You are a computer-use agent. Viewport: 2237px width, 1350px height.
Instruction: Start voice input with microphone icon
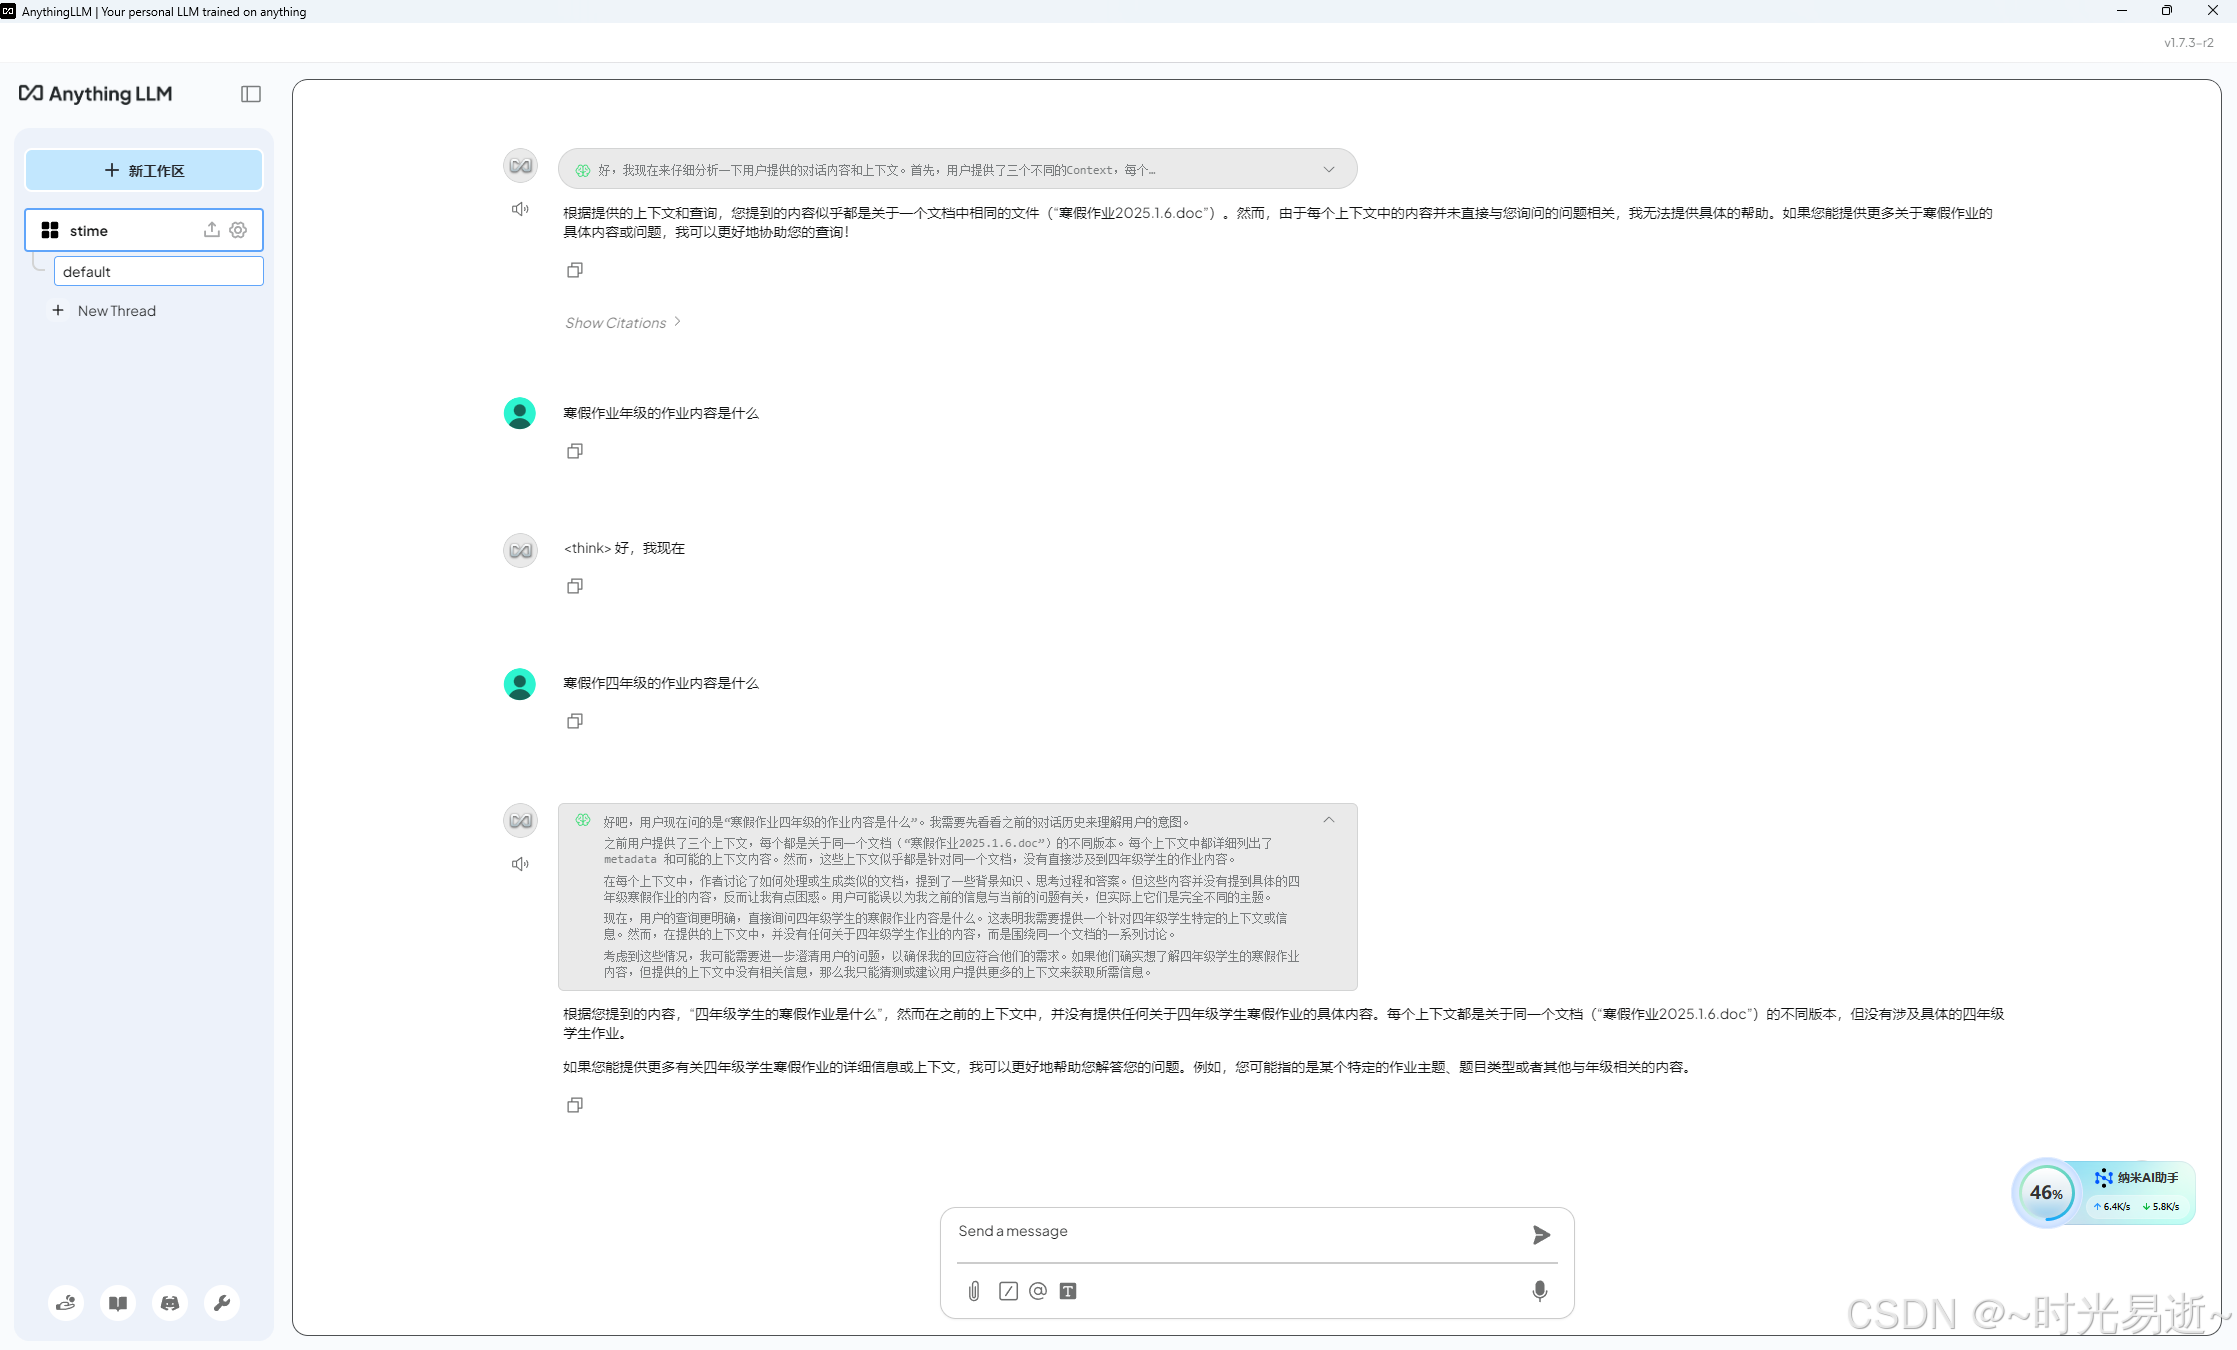click(1540, 1291)
